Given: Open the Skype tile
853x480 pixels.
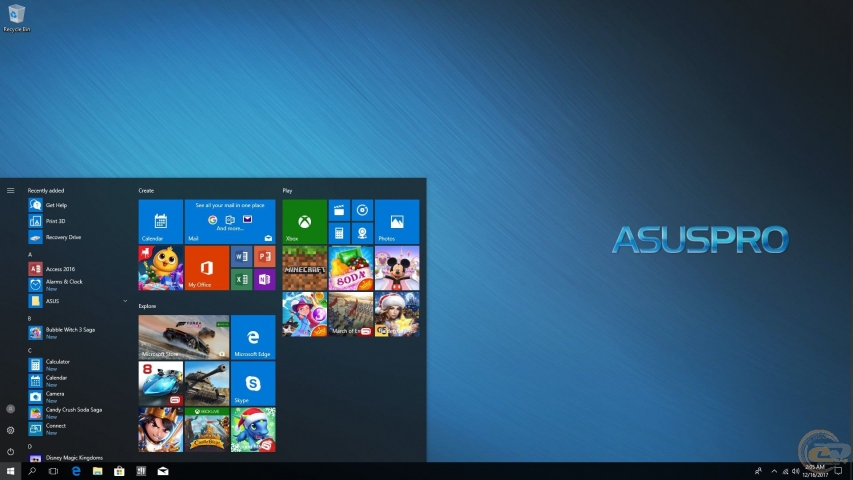Looking at the screenshot, I should [253, 383].
